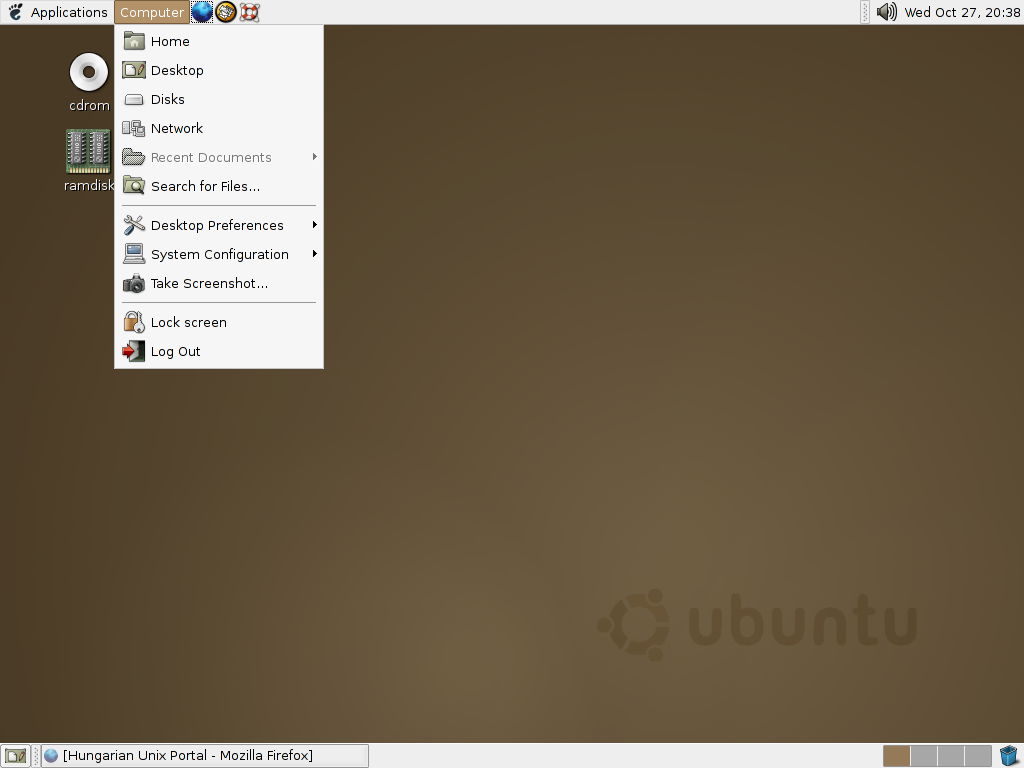1024x768 pixels.
Task: Choose the Desktop menu entry
Action: pyautogui.click(x=219, y=70)
